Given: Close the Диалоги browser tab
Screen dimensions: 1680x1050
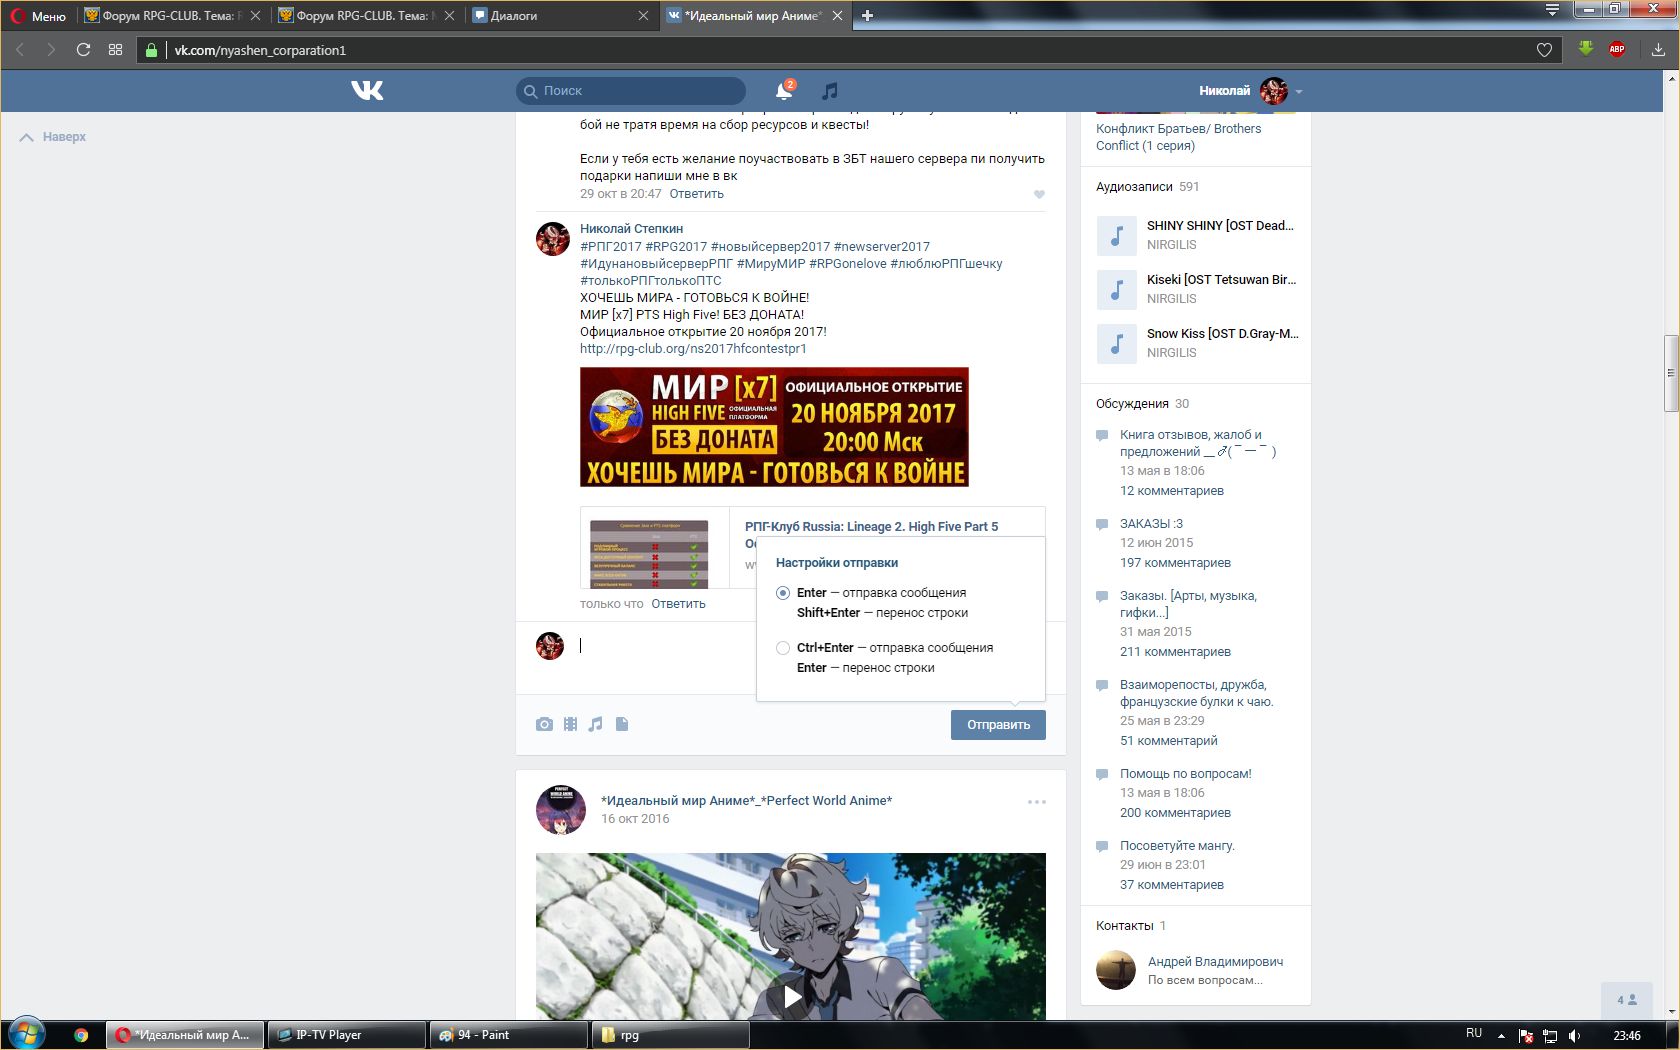Looking at the screenshot, I should [643, 16].
